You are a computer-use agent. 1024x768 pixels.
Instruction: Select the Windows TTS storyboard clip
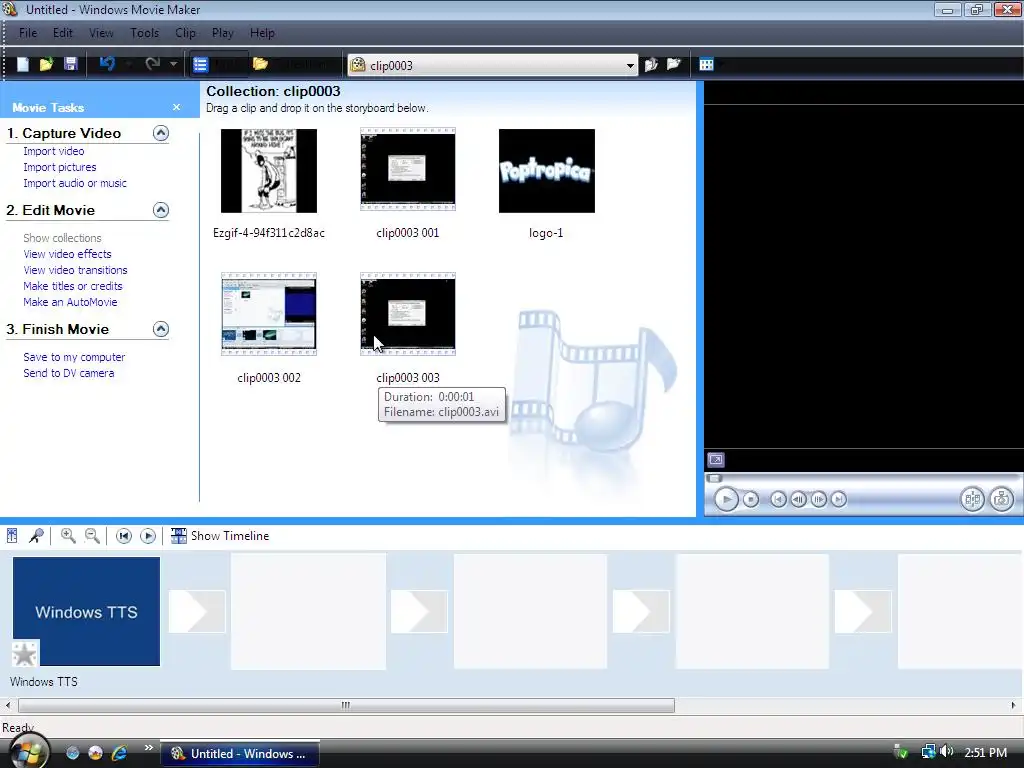pyautogui.click(x=86, y=611)
